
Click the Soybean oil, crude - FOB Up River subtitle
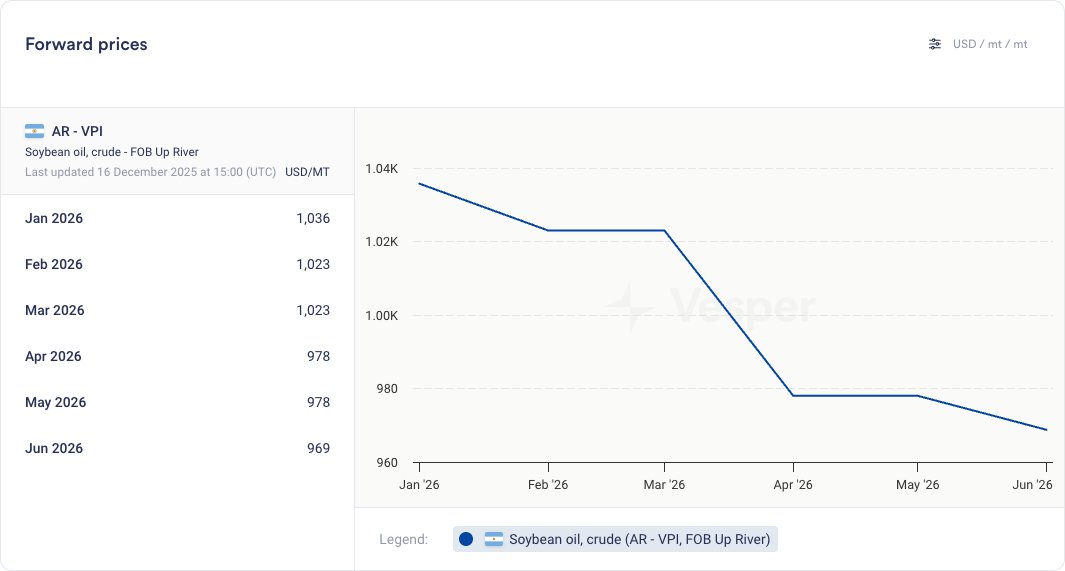pos(112,152)
